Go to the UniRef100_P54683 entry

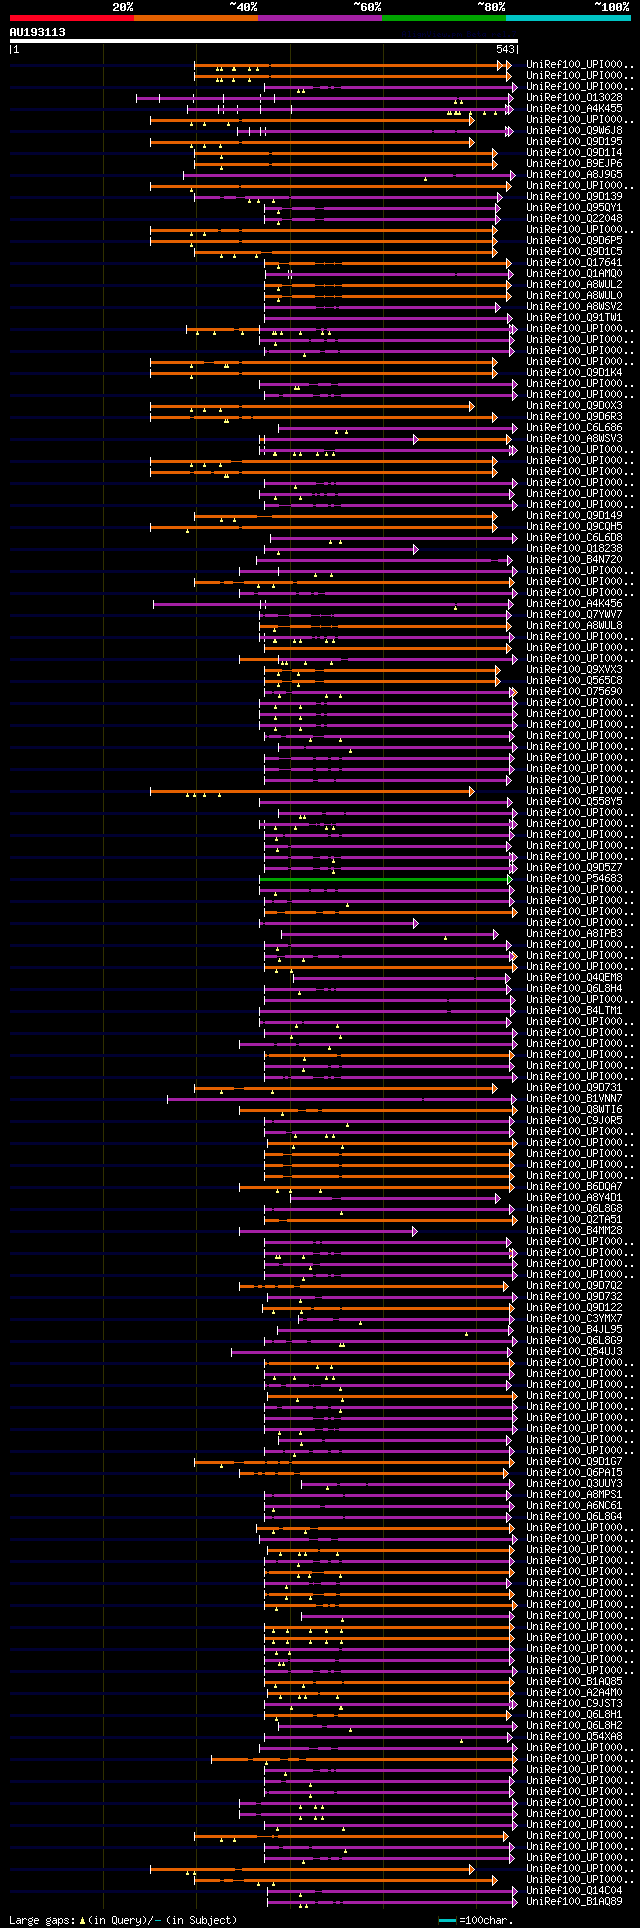tap(574, 878)
